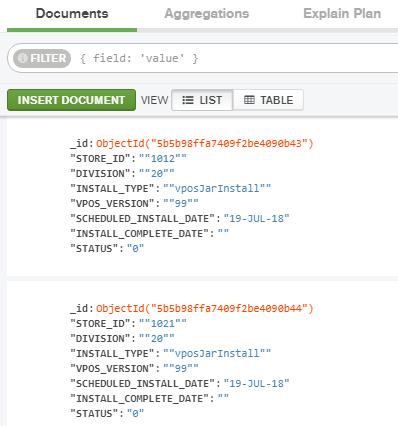Click STORE_ID value 1012

(163, 159)
